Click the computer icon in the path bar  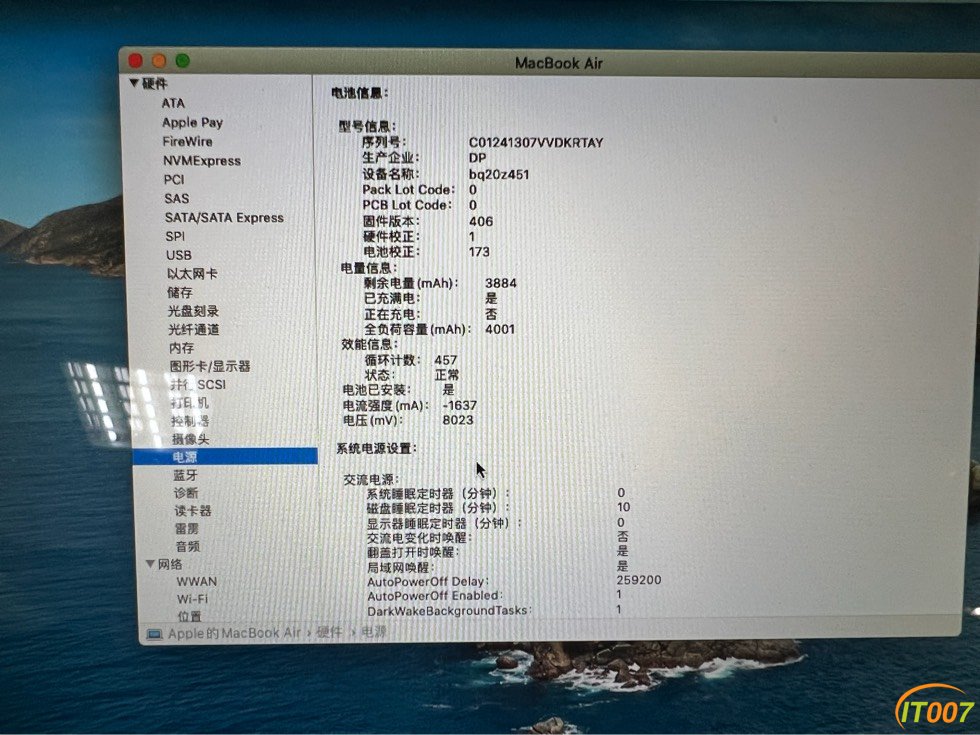pos(154,634)
